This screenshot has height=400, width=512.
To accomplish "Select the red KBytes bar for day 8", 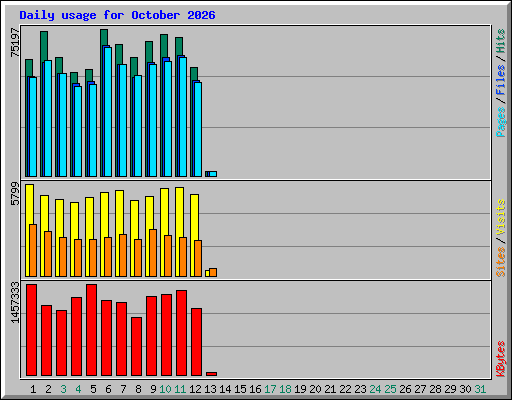I will (x=136, y=347).
